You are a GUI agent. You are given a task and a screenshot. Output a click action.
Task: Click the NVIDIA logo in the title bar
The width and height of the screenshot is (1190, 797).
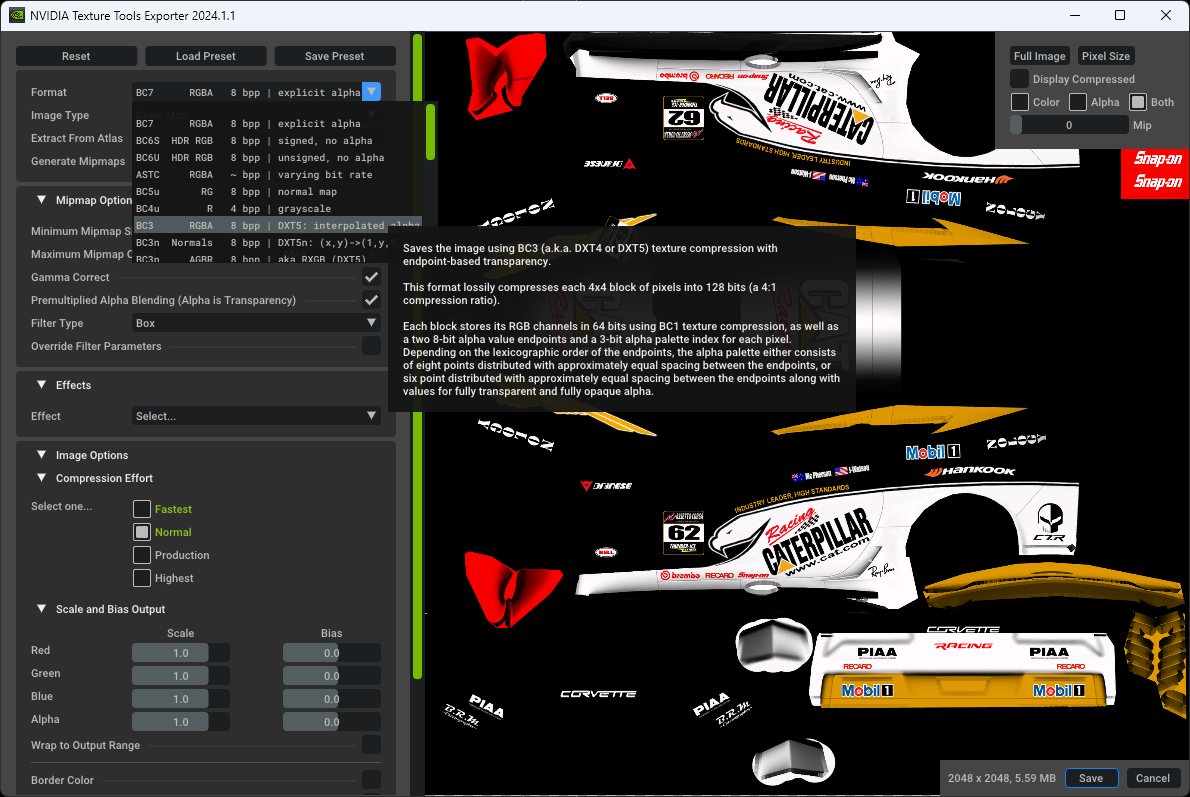point(17,15)
